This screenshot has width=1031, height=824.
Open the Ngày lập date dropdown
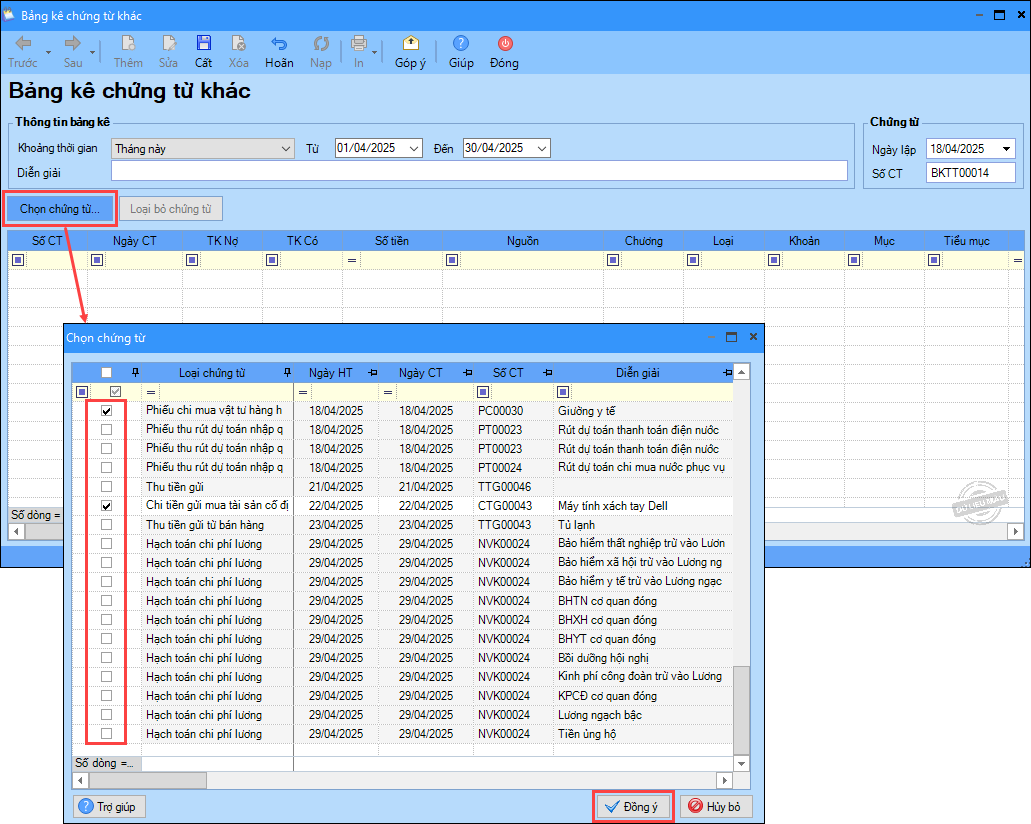[x=1006, y=149]
